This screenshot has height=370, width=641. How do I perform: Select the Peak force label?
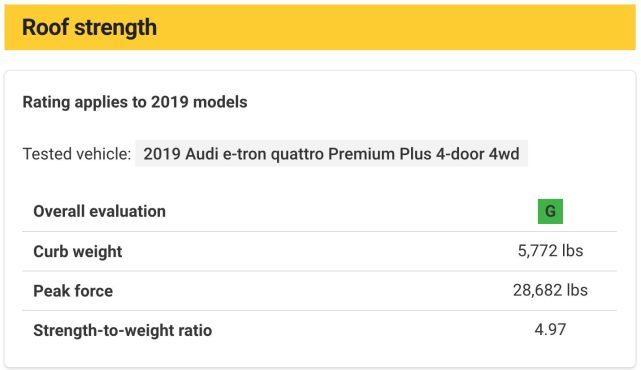(73, 291)
